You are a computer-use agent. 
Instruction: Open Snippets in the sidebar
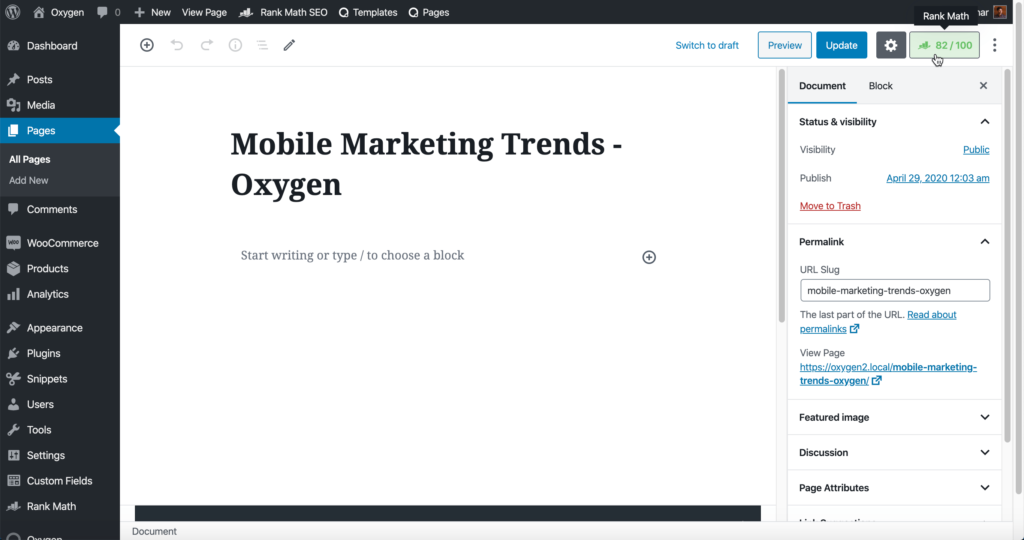pos(59,379)
